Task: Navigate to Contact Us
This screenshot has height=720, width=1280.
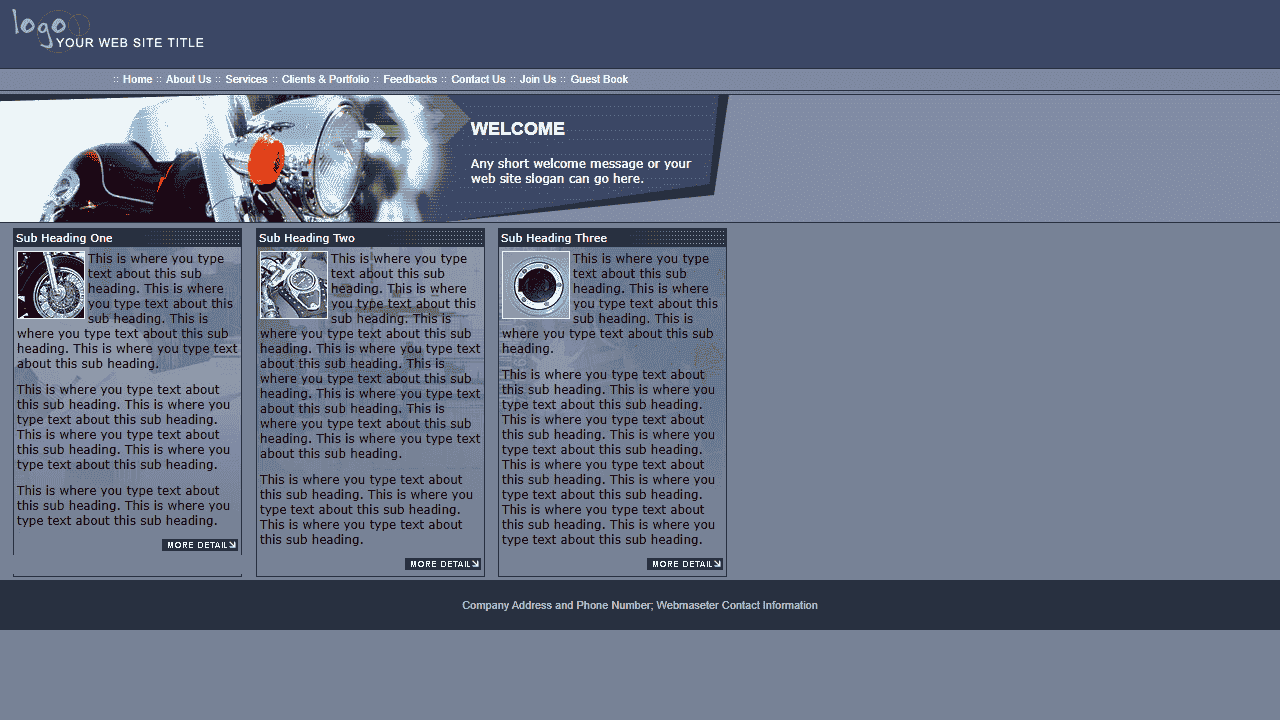Action: [x=478, y=80]
